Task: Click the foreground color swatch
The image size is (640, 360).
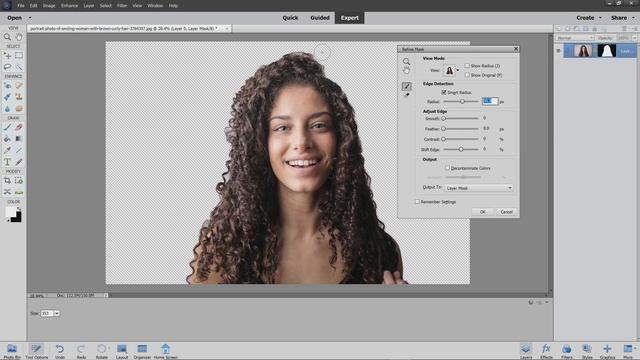Action: [11, 211]
